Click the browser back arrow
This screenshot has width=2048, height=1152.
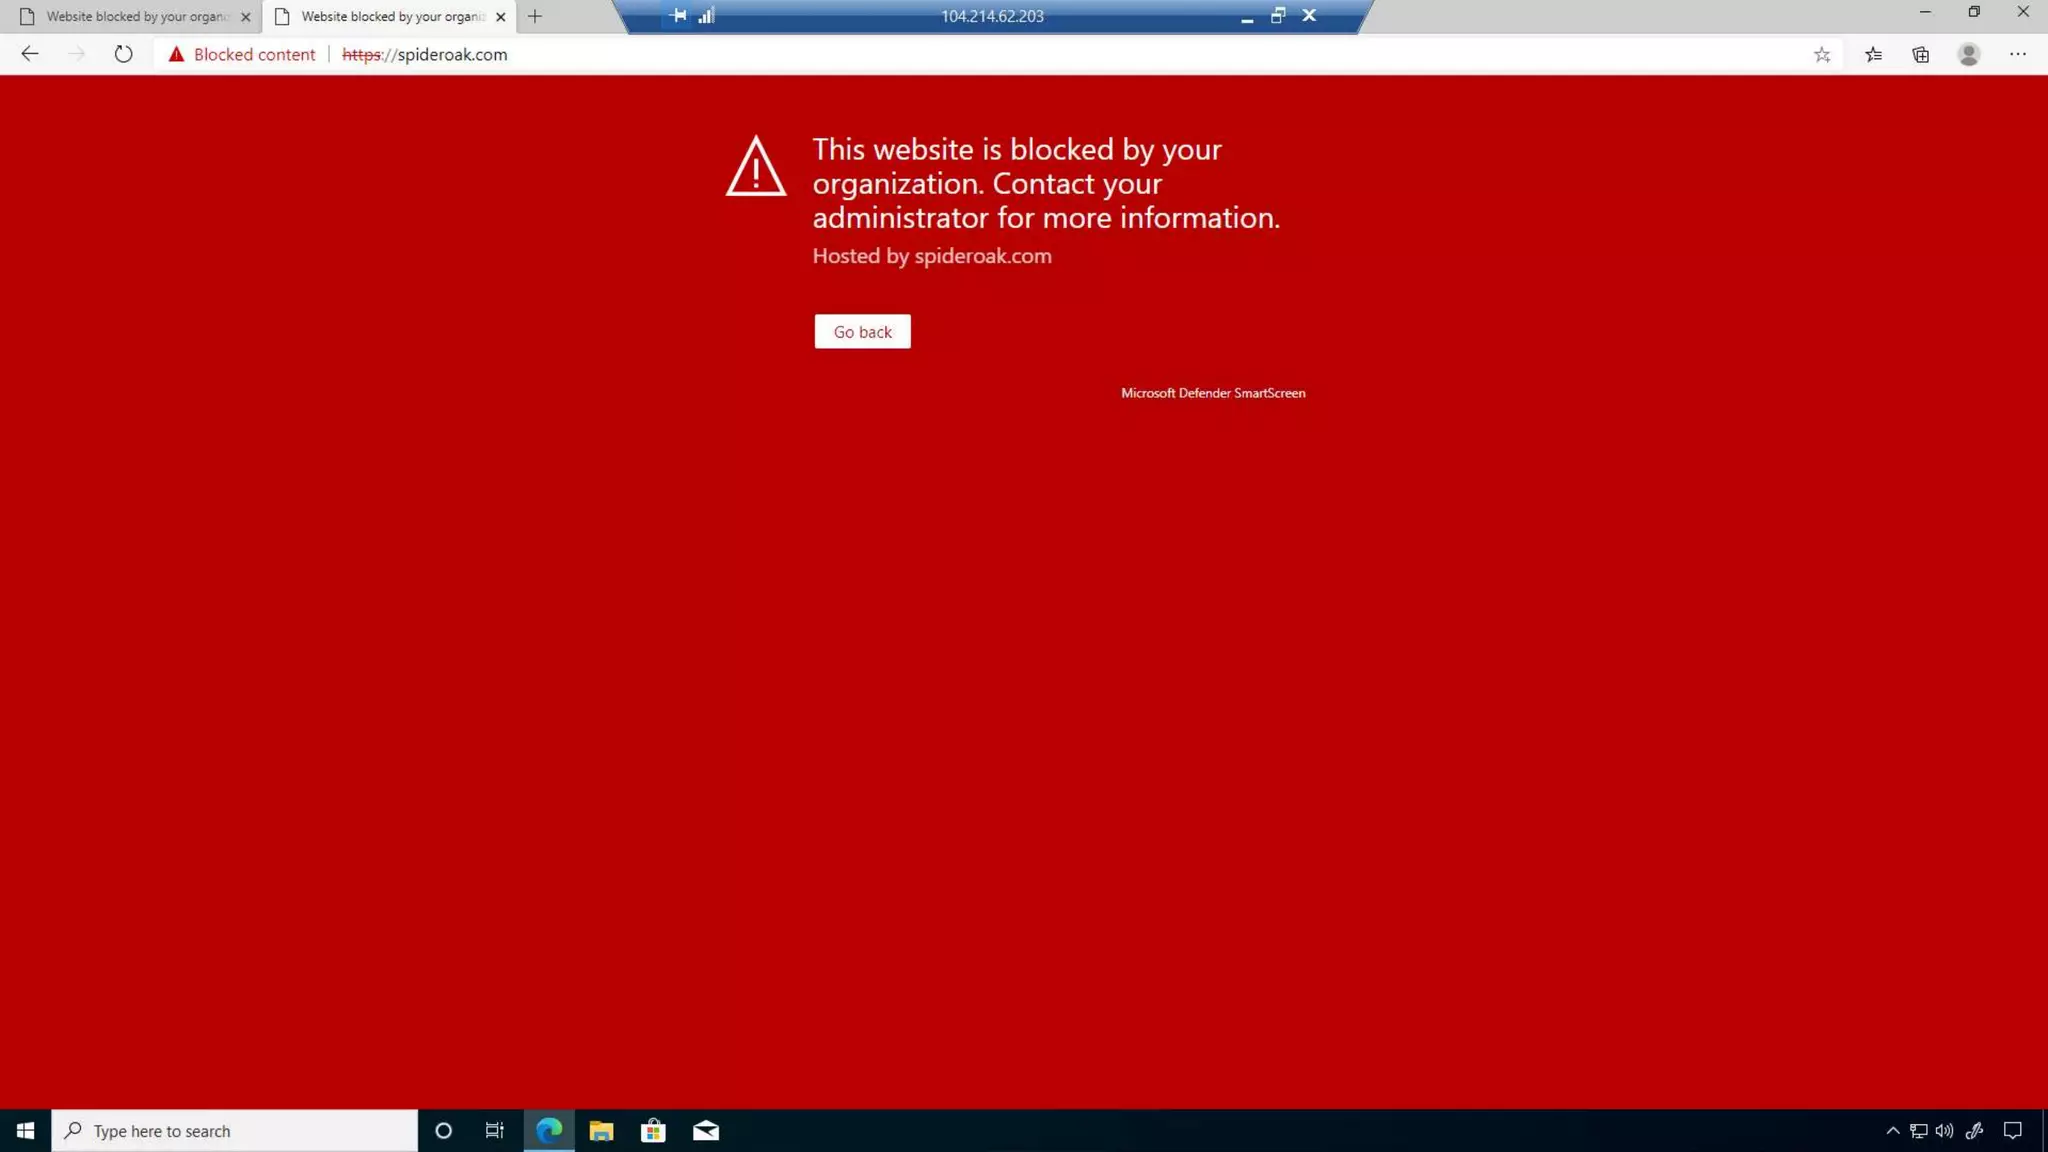(30, 54)
